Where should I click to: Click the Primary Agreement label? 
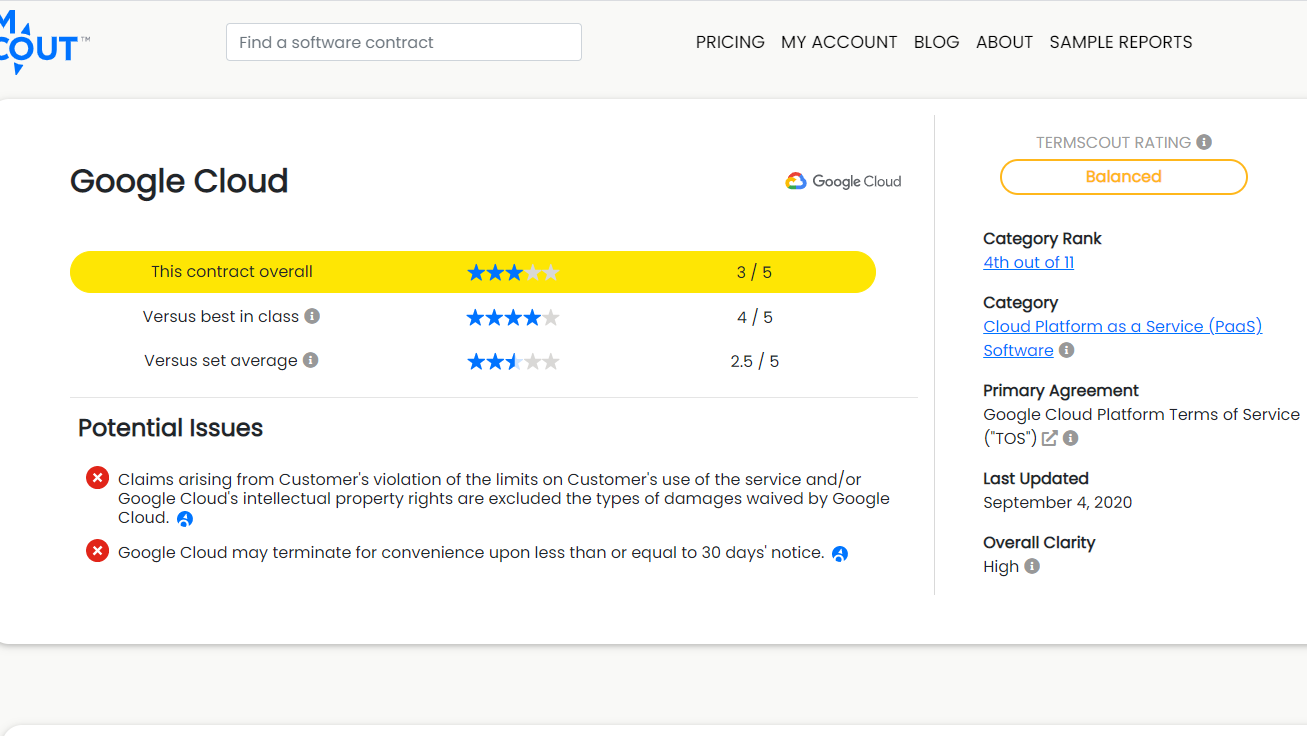tap(1061, 390)
